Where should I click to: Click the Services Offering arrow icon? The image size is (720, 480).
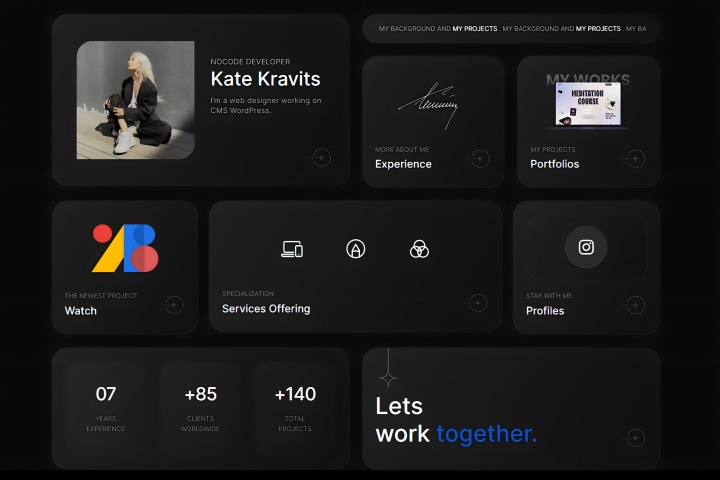pos(478,303)
